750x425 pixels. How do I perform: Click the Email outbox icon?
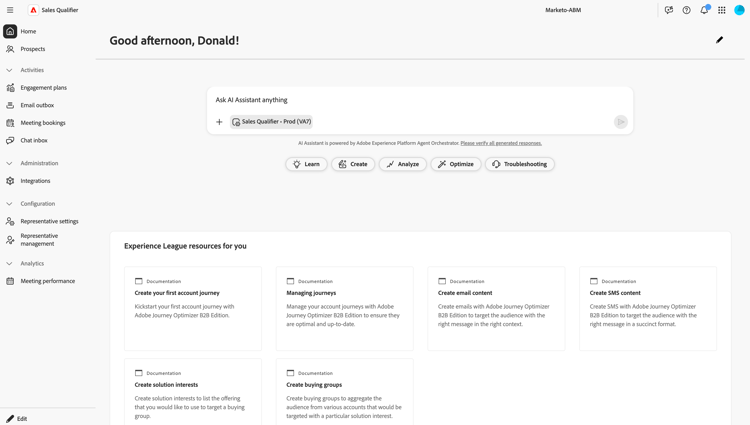(x=10, y=105)
